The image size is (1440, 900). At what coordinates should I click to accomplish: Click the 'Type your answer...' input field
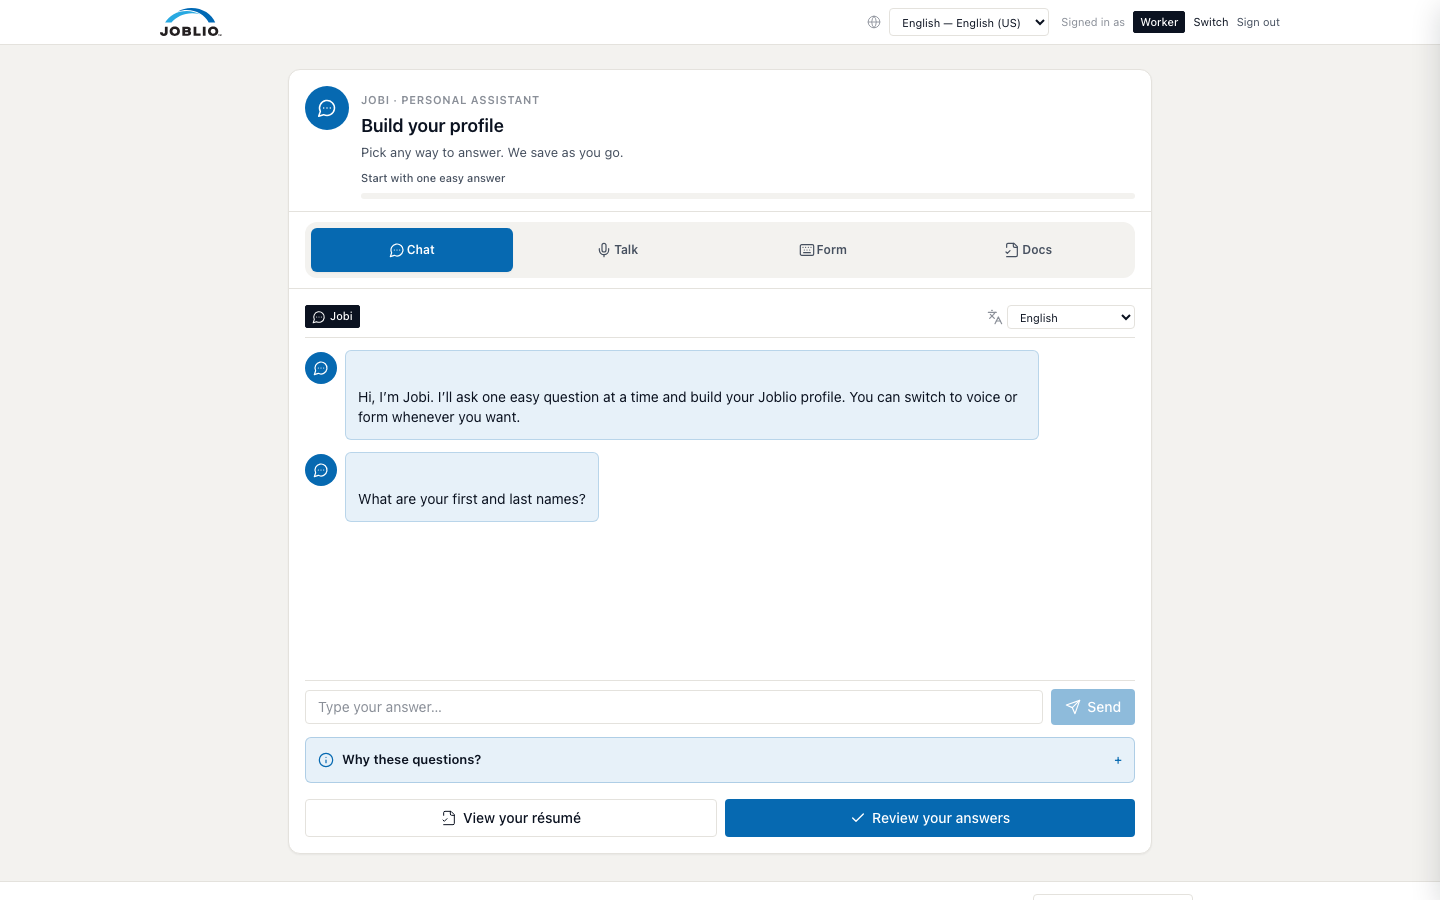(x=674, y=707)
